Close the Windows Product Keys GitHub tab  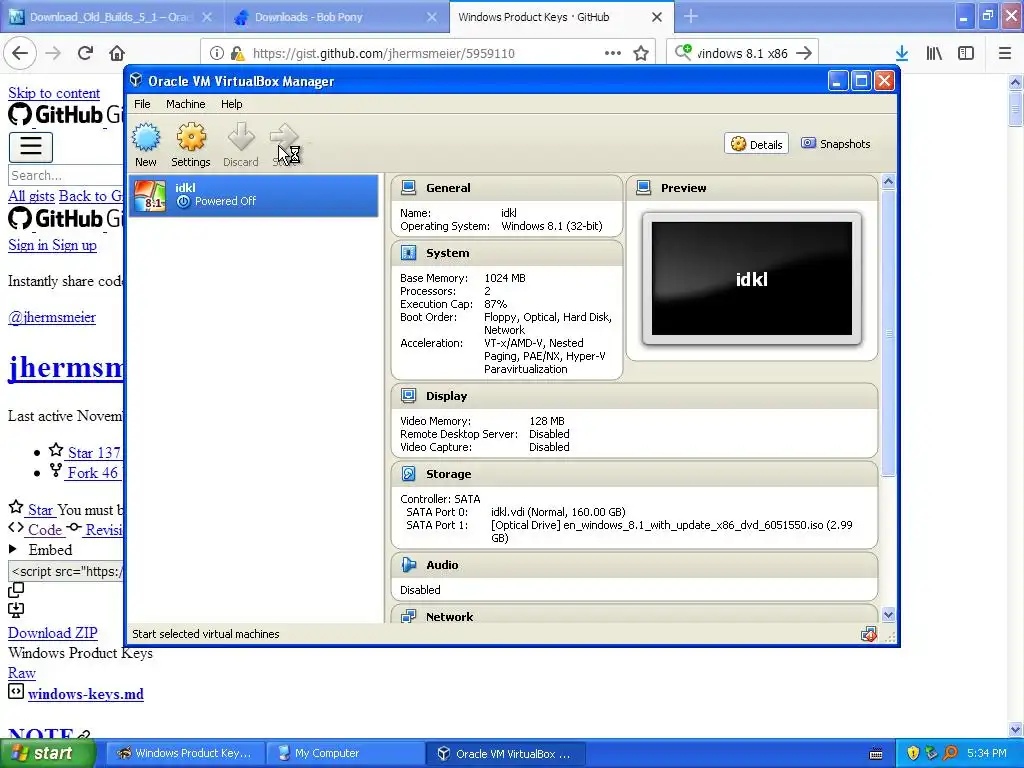click(x=657, y=18)
